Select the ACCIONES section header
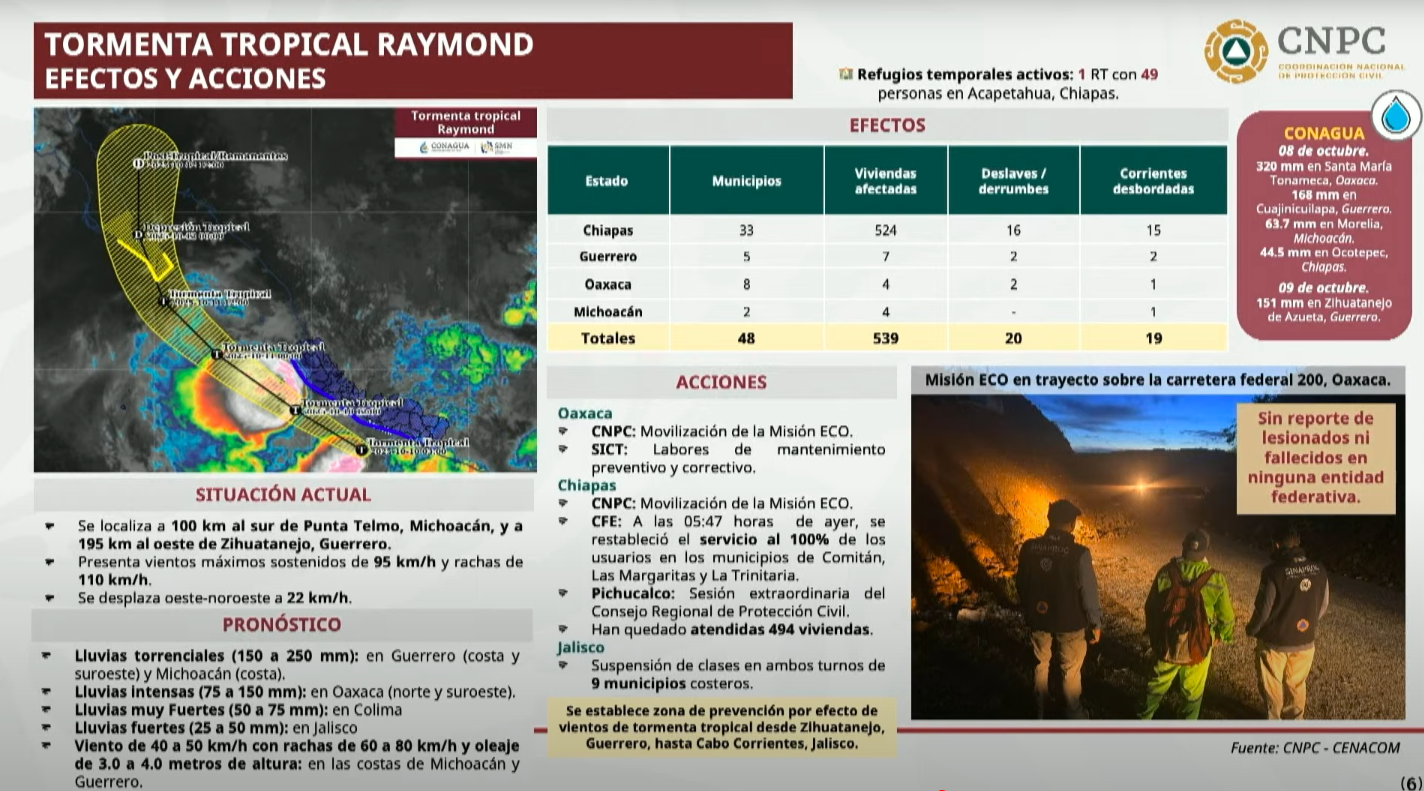Viewport: 1424px width, 791px height. click(x=721, y=382)
